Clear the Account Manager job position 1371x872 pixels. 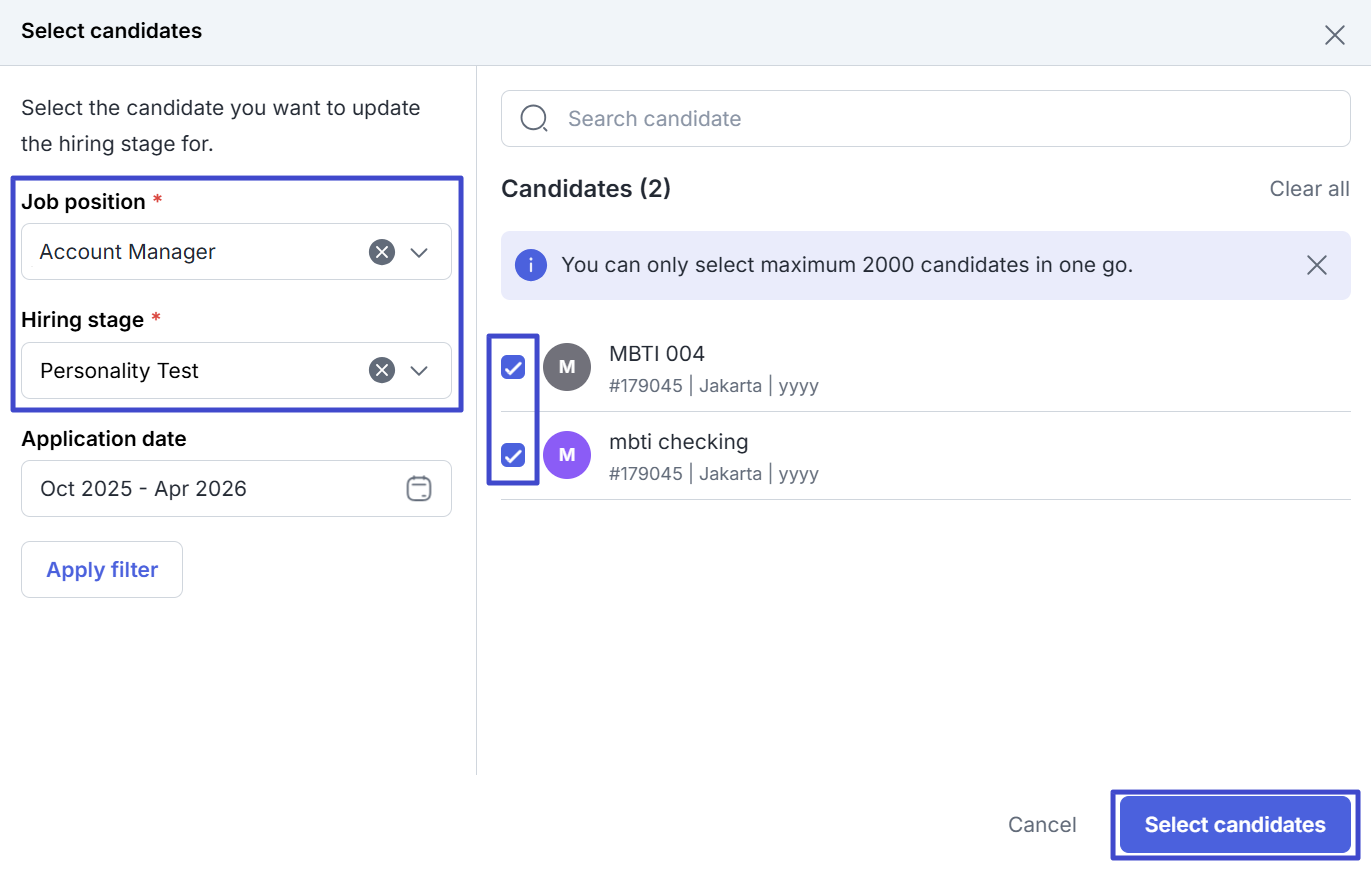tap(382, 252)
